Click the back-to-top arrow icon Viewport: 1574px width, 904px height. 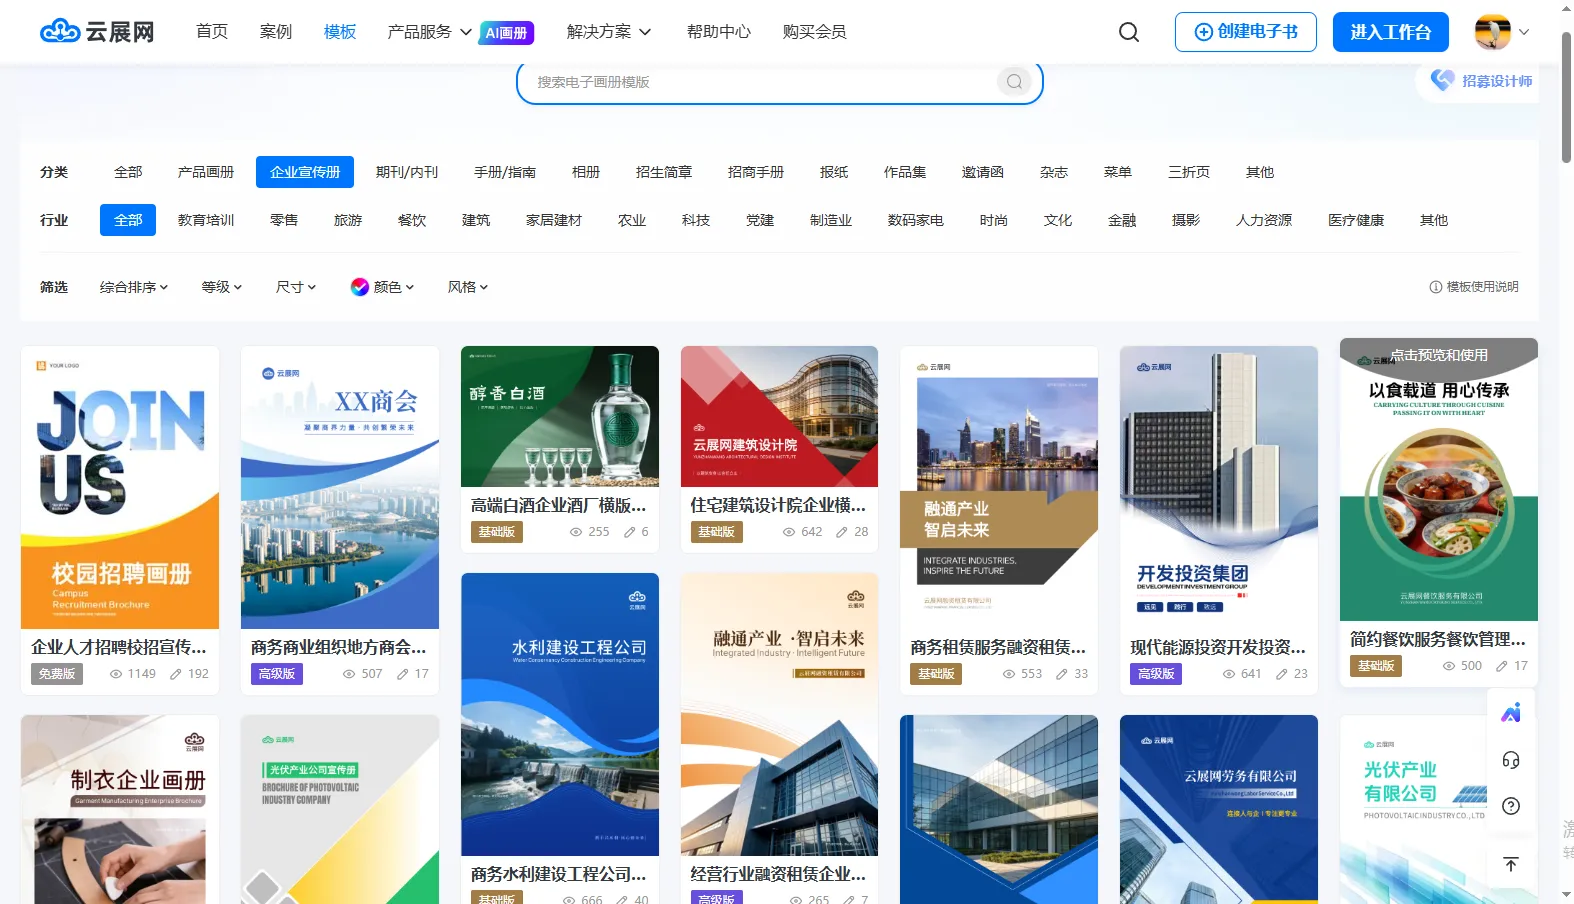(1511, 864)
